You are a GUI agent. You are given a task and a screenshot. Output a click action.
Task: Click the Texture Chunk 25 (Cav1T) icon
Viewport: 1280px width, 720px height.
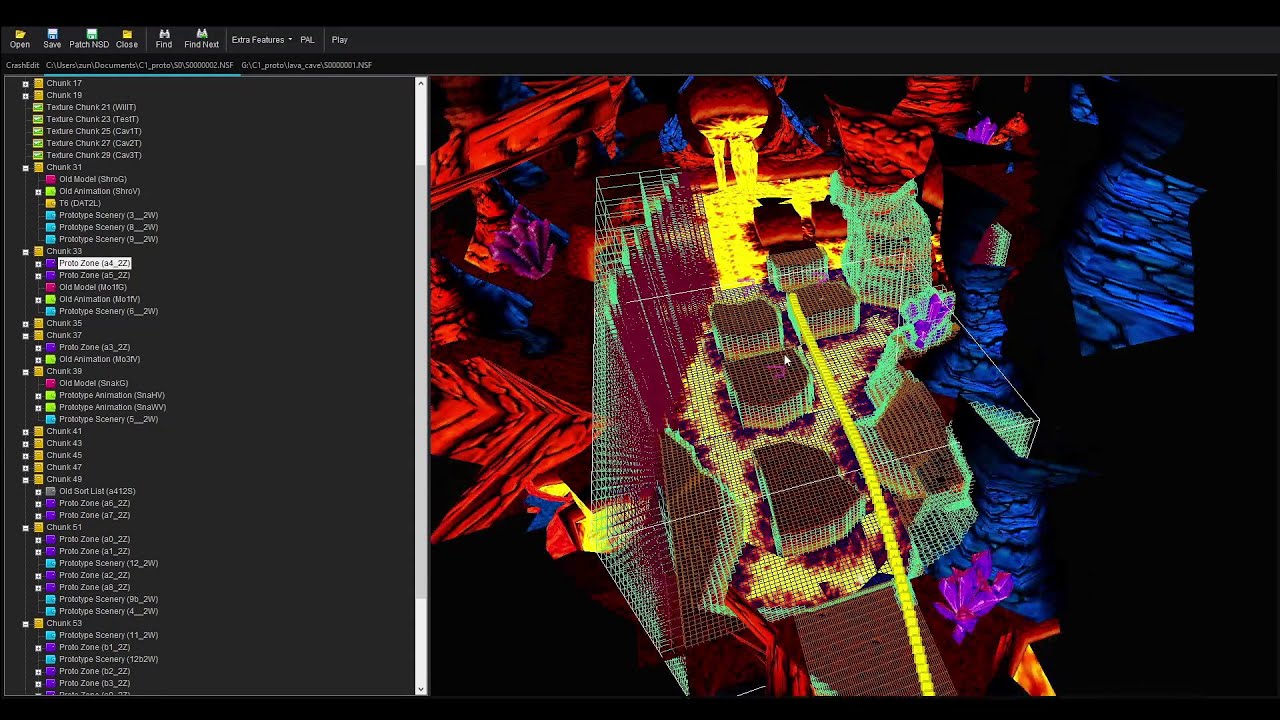(38, 131)
